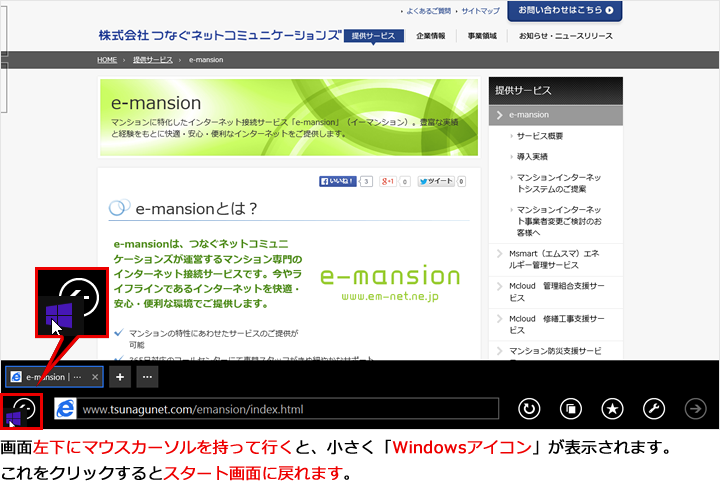Viewport: 720px width, 482px height.
Task: Open マンションインターネット事業者変更 sidebar link
Action: (x=559, y=221)
